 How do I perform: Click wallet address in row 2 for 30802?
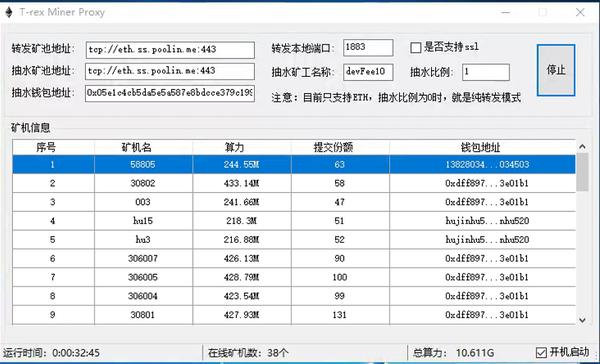point(487,183)
